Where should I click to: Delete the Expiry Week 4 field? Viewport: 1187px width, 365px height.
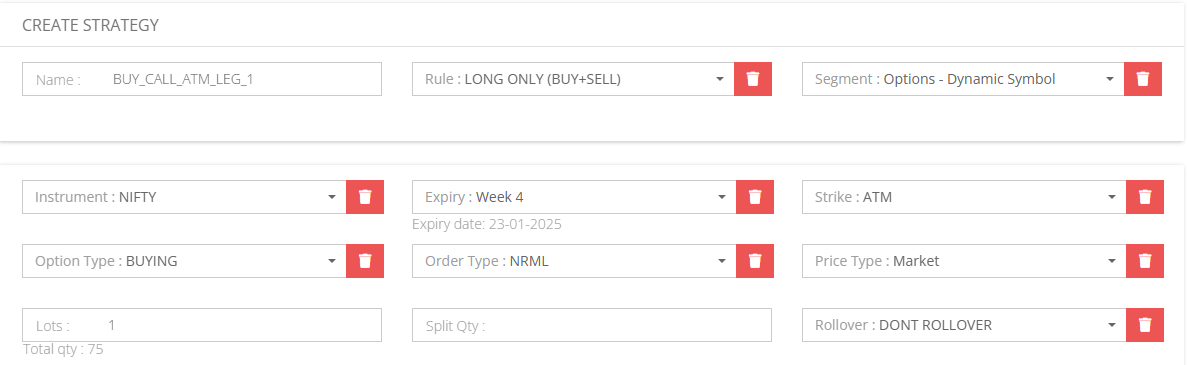755,197
